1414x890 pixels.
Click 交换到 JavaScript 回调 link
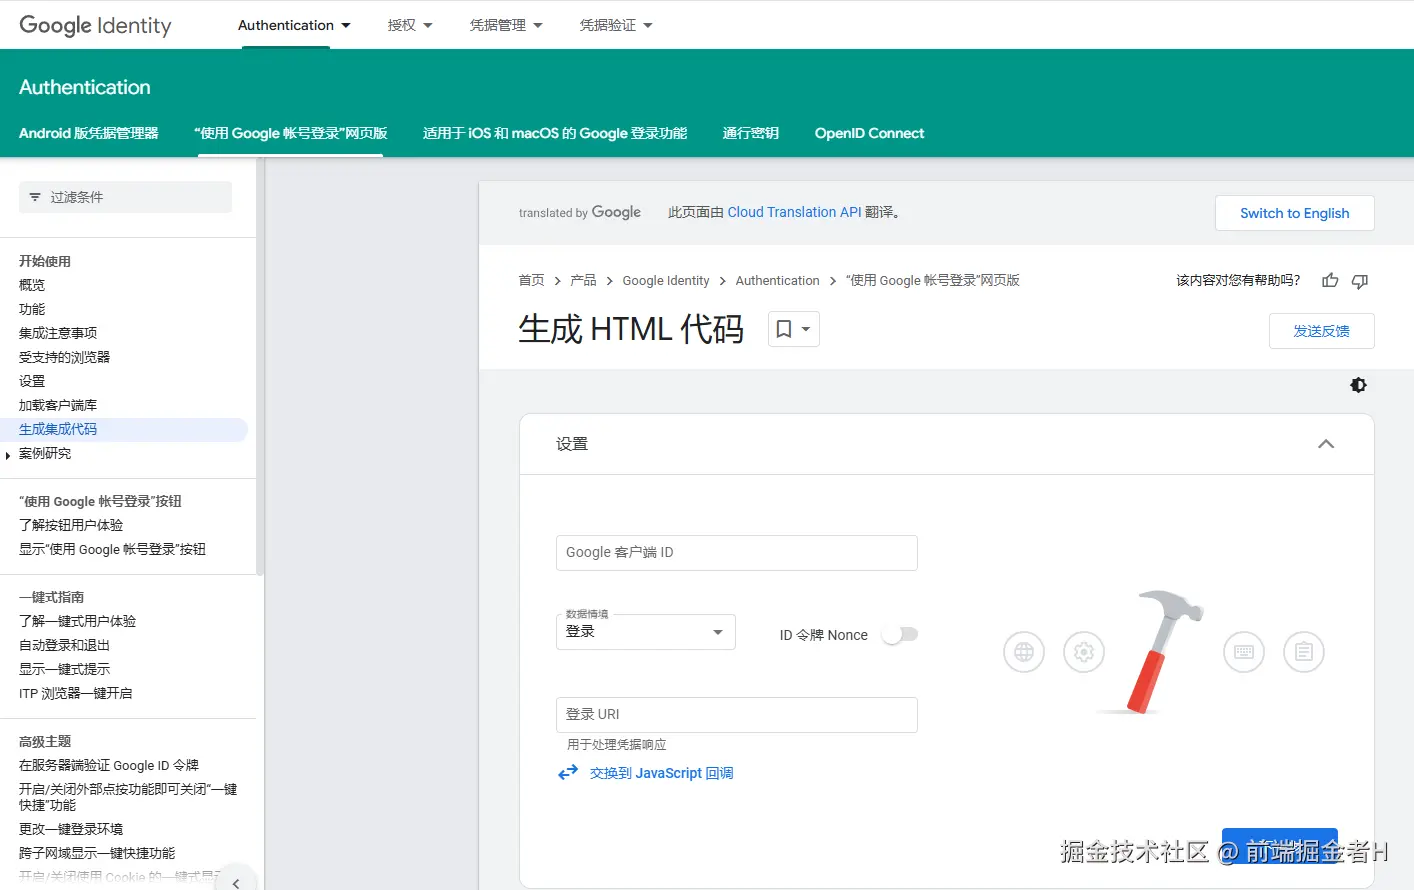coord(662,773)
